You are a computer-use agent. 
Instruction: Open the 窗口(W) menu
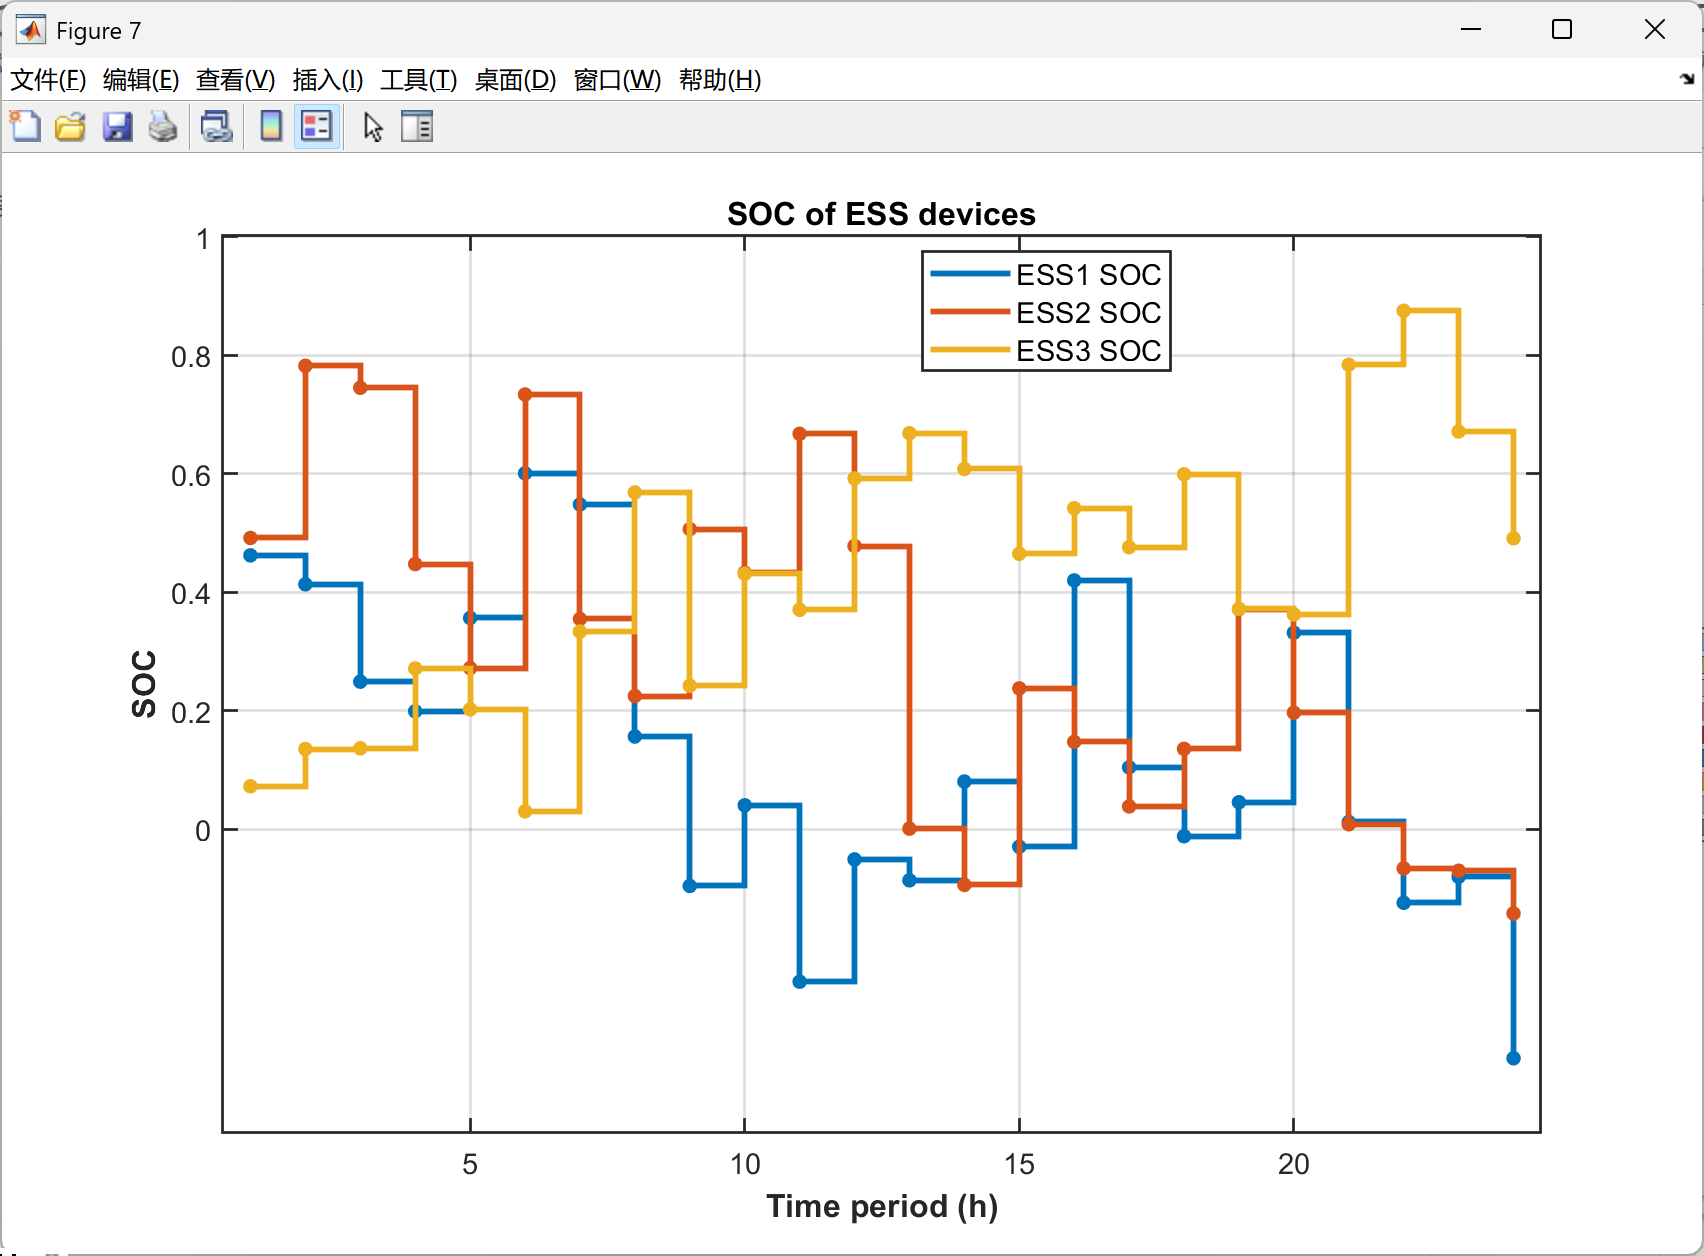617,80
